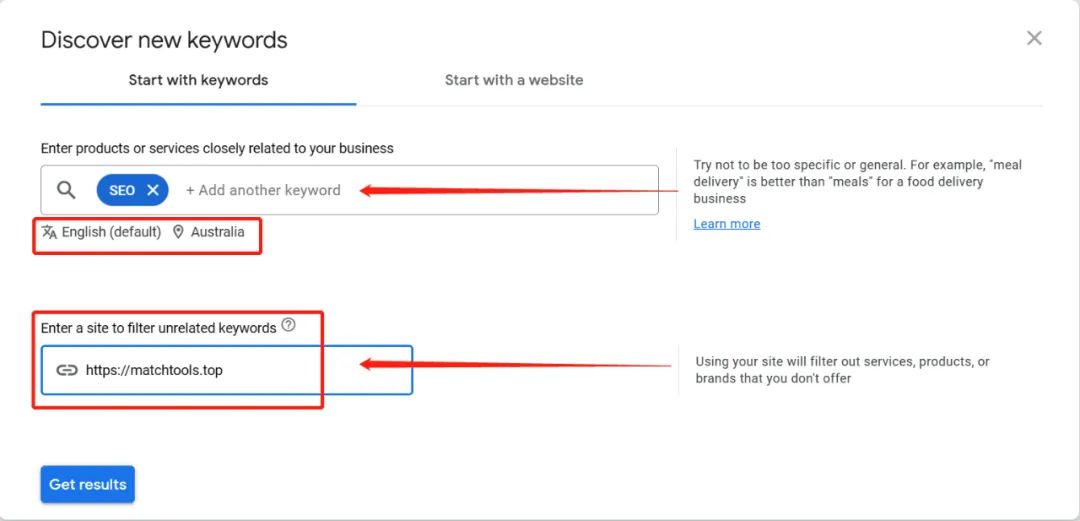Remove the SEO keyword chip with X
The height and width of the screenshot is (521, 1080).
[x=153, y=190]
